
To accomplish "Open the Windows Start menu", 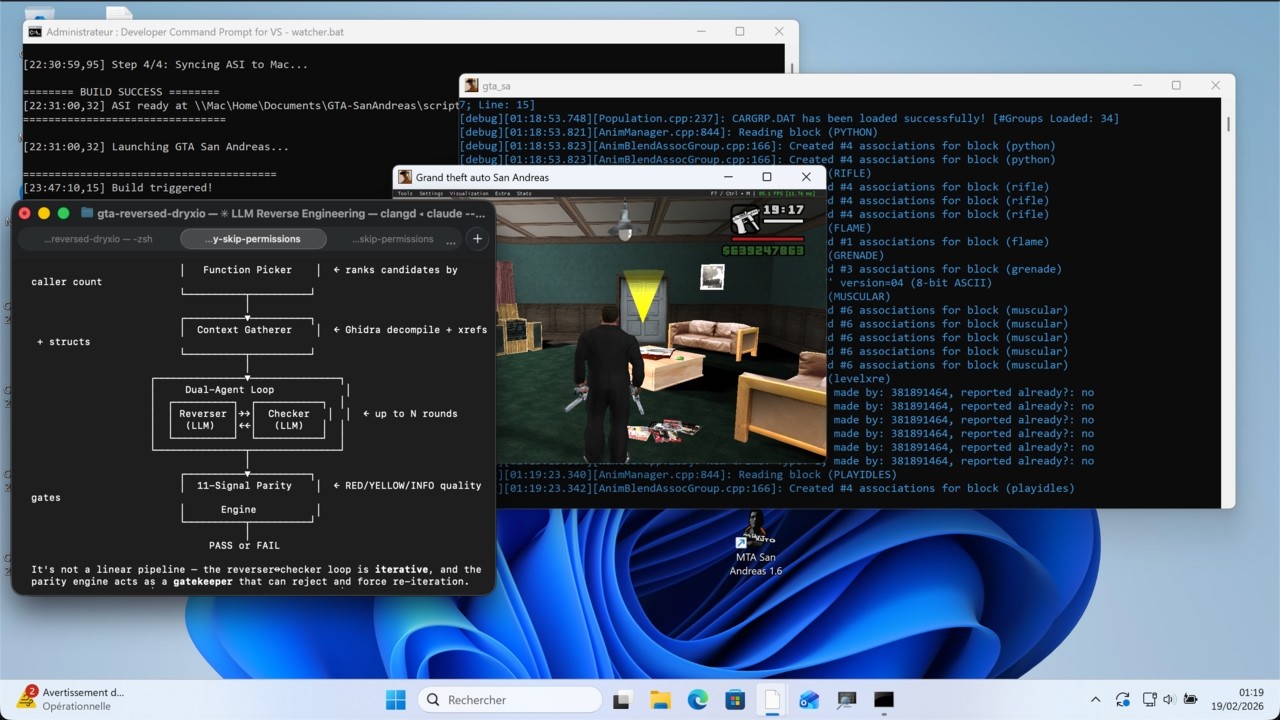I will tap(396, 700).
